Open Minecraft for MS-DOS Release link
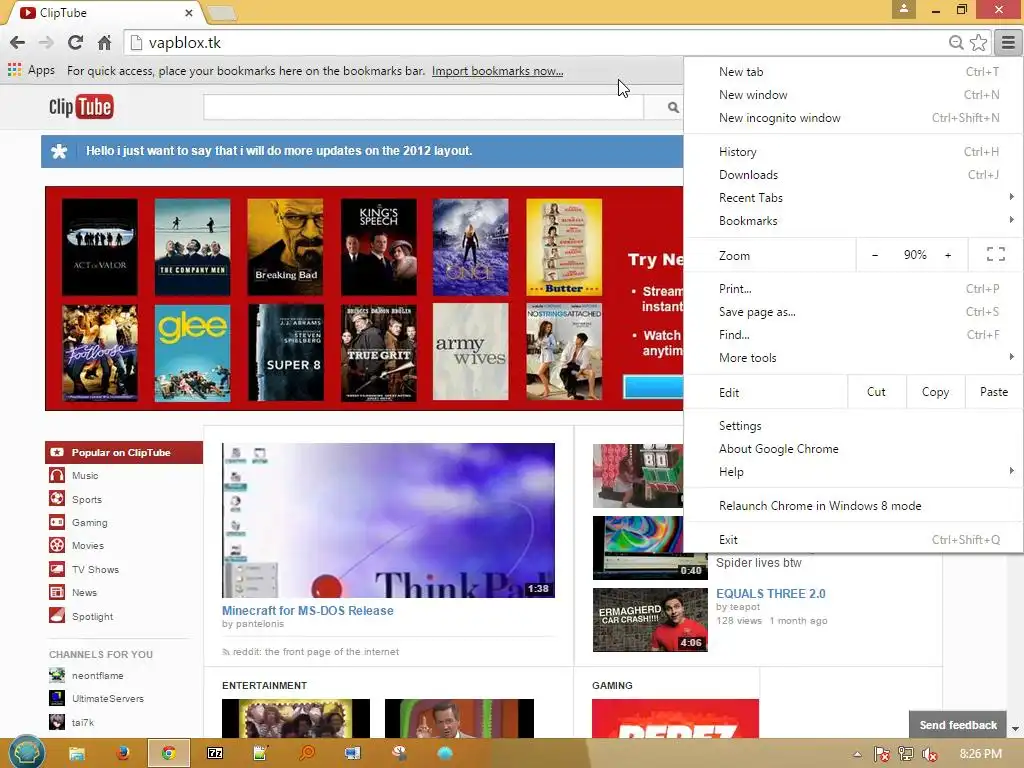The image size is (1024, 768). click(x=308, y=611)
